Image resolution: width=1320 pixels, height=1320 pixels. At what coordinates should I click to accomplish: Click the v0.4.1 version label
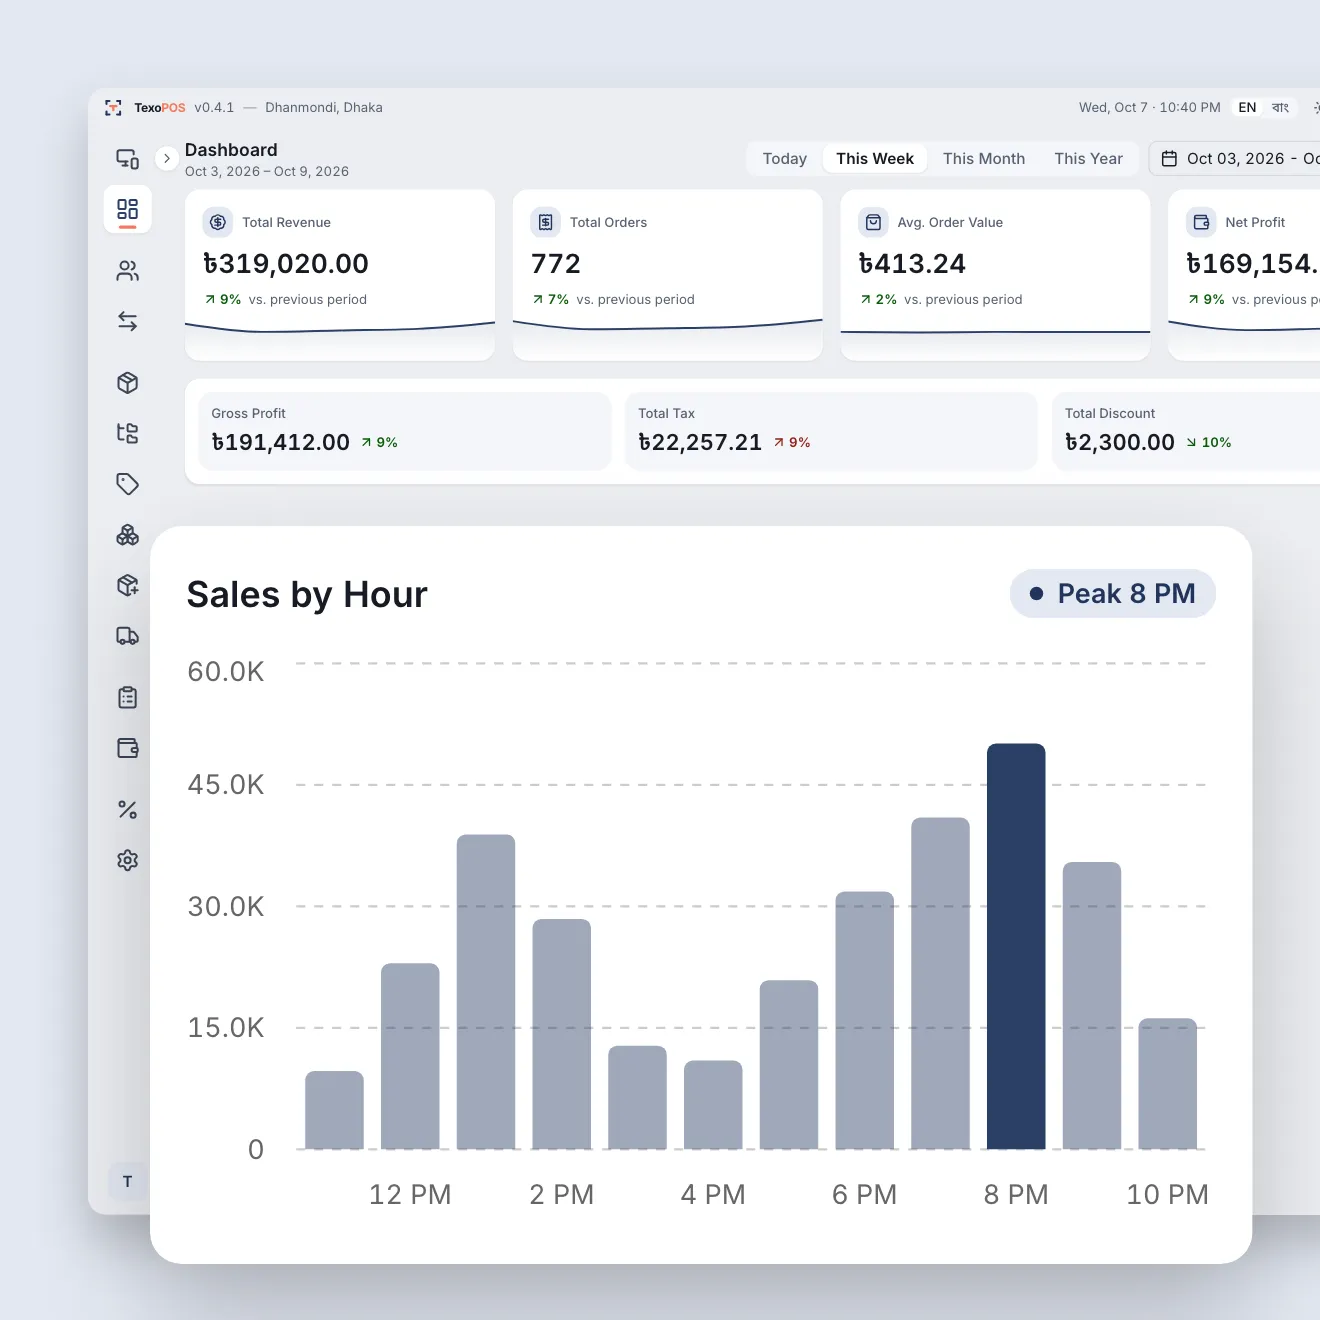pyautogui.click(x=214, y=108)
